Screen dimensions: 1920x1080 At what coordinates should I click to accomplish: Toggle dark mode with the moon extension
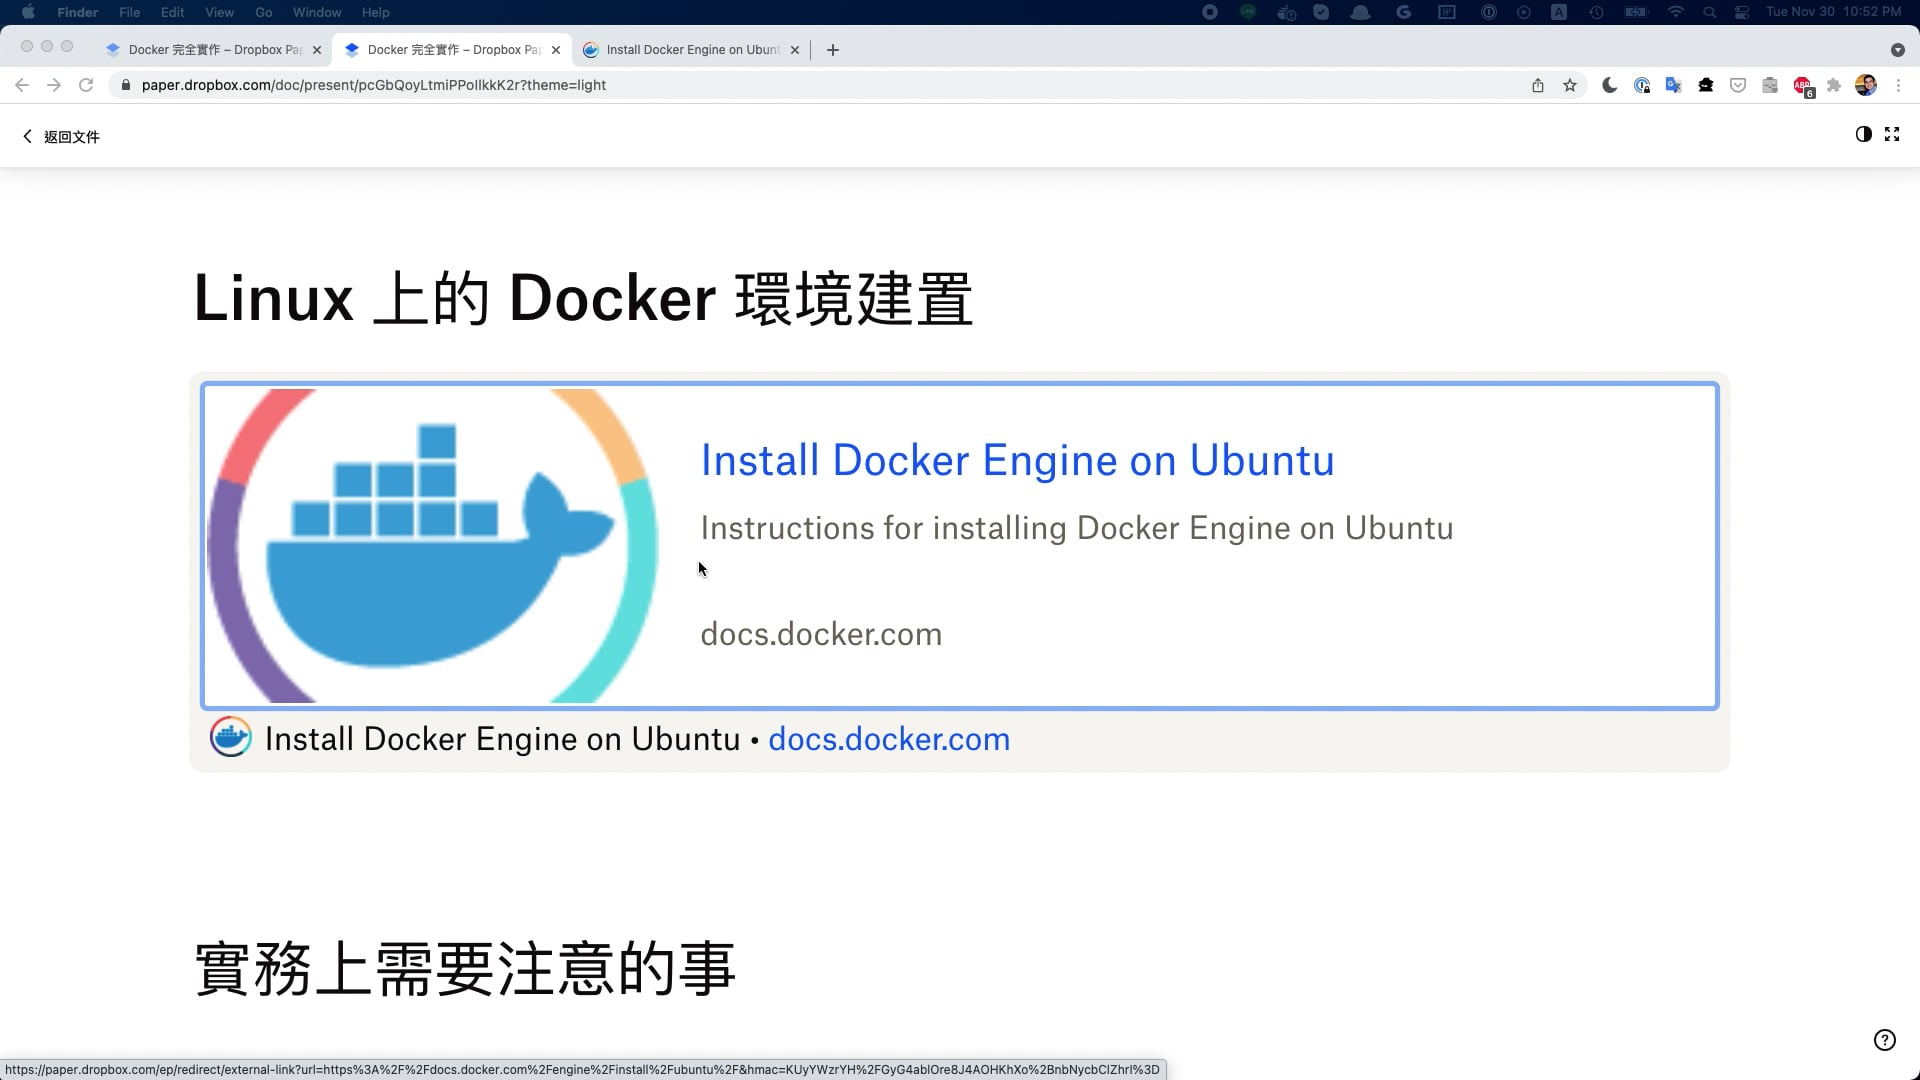pos(1610,85)
